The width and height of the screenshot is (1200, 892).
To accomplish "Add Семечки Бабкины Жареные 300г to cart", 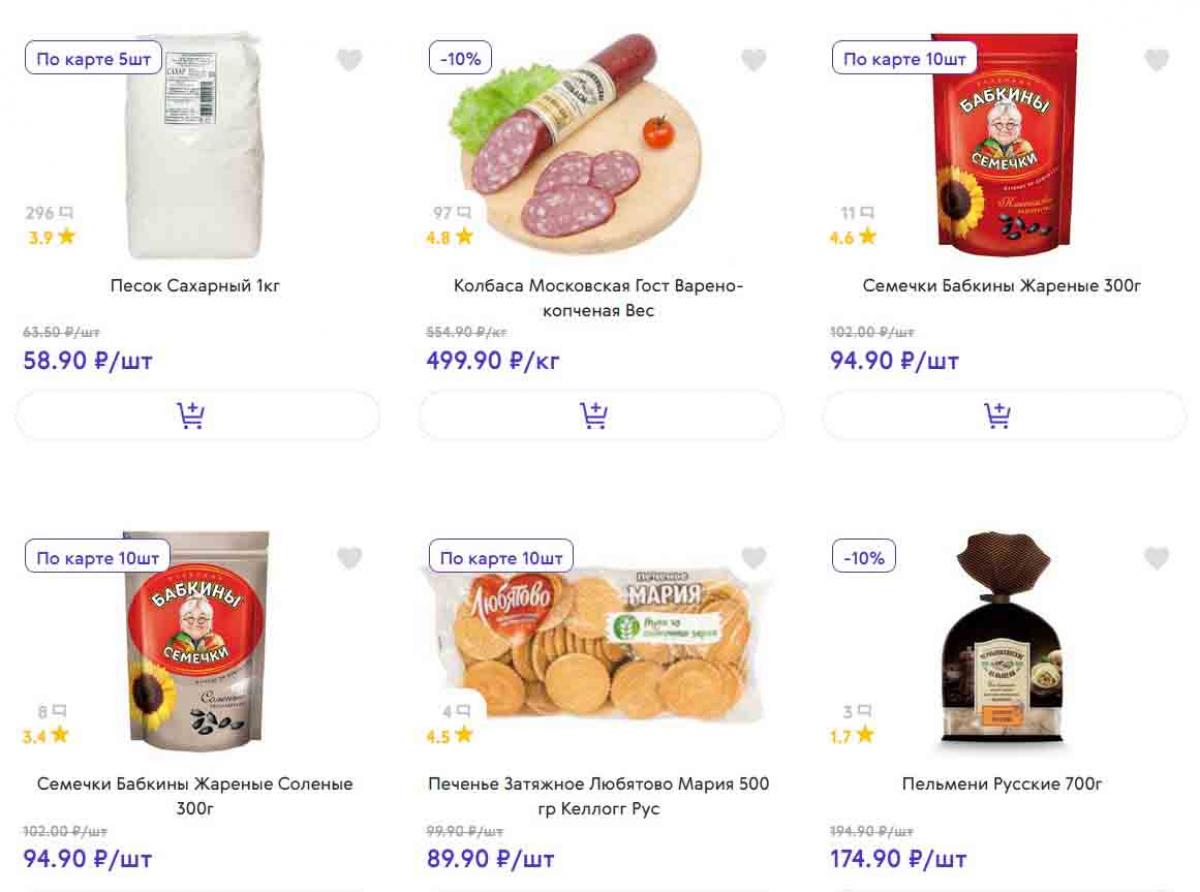I will click(x=1005, y=415).
